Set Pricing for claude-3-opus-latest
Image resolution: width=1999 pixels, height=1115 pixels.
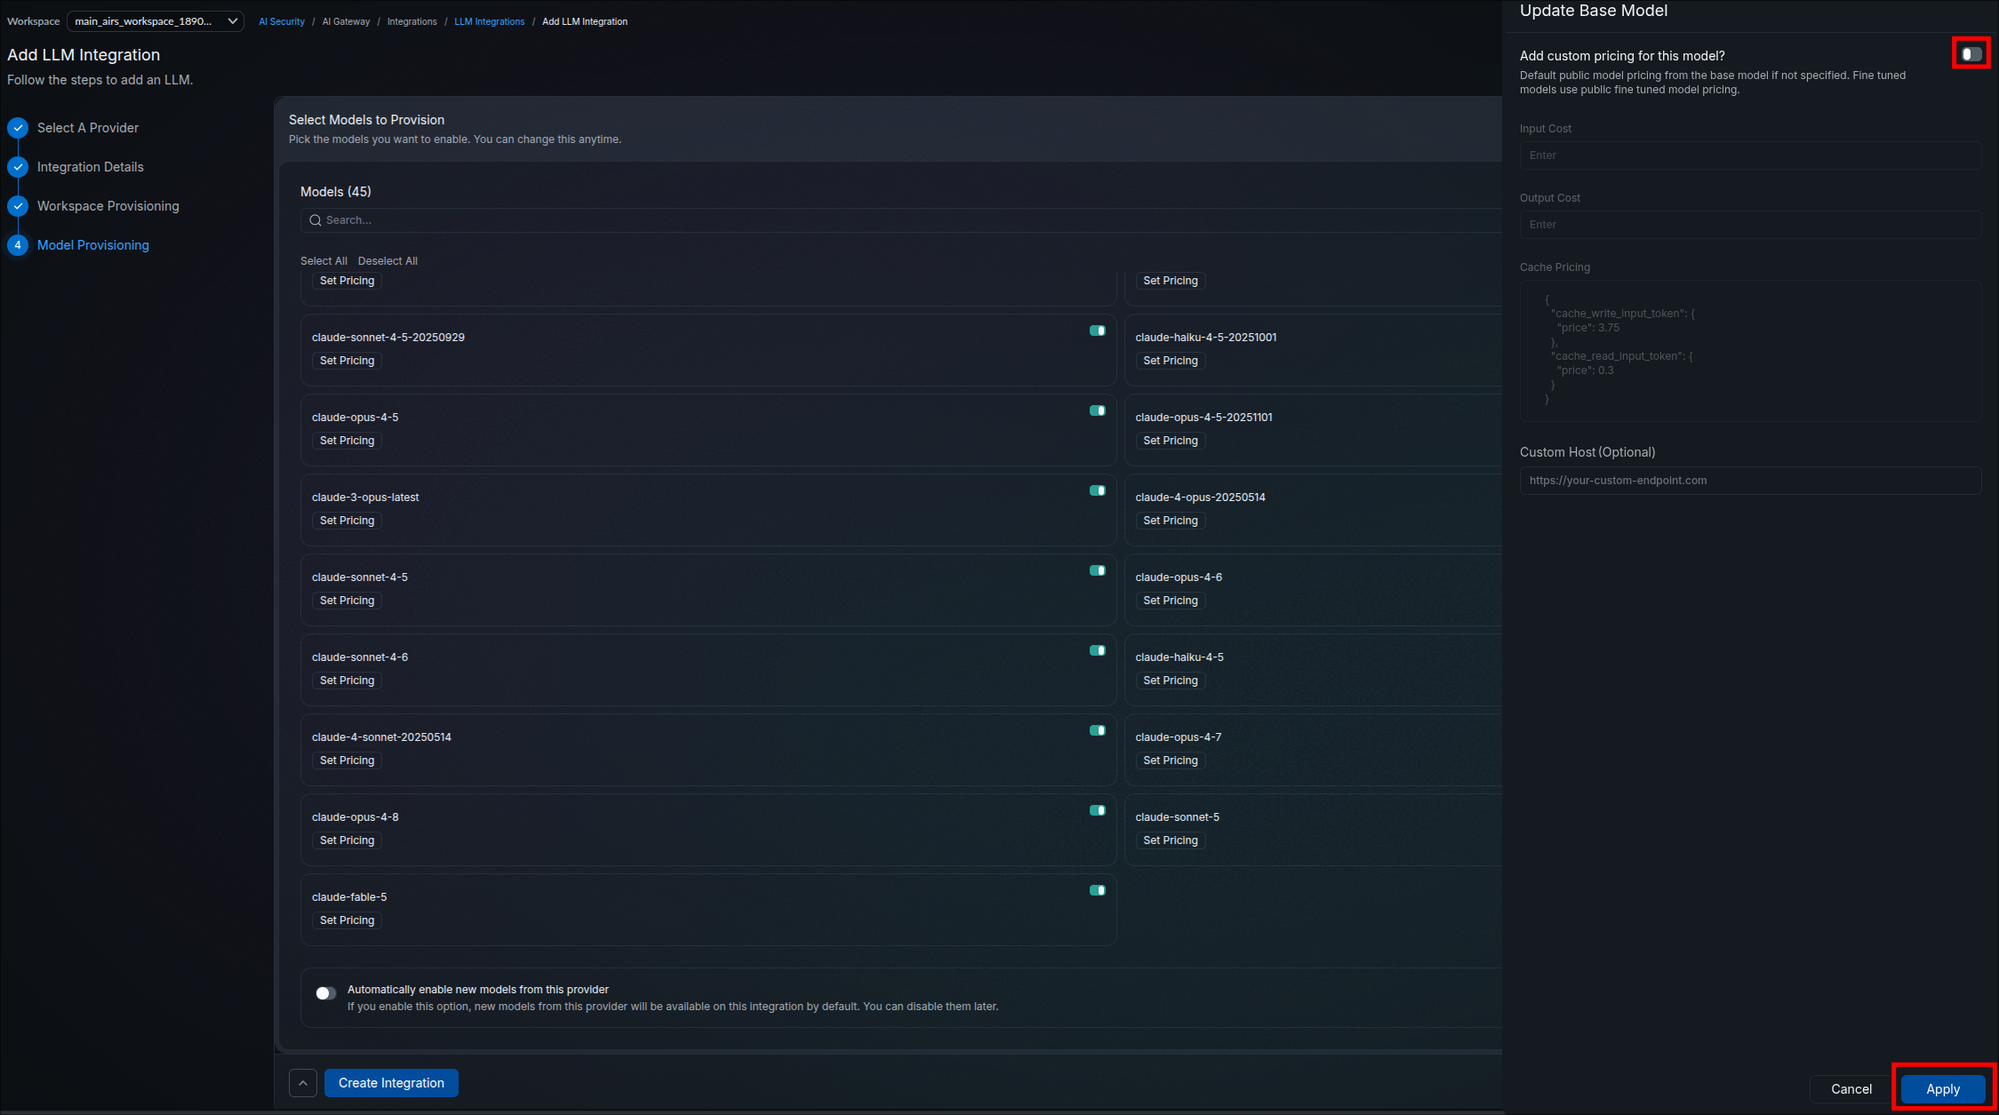347,521
